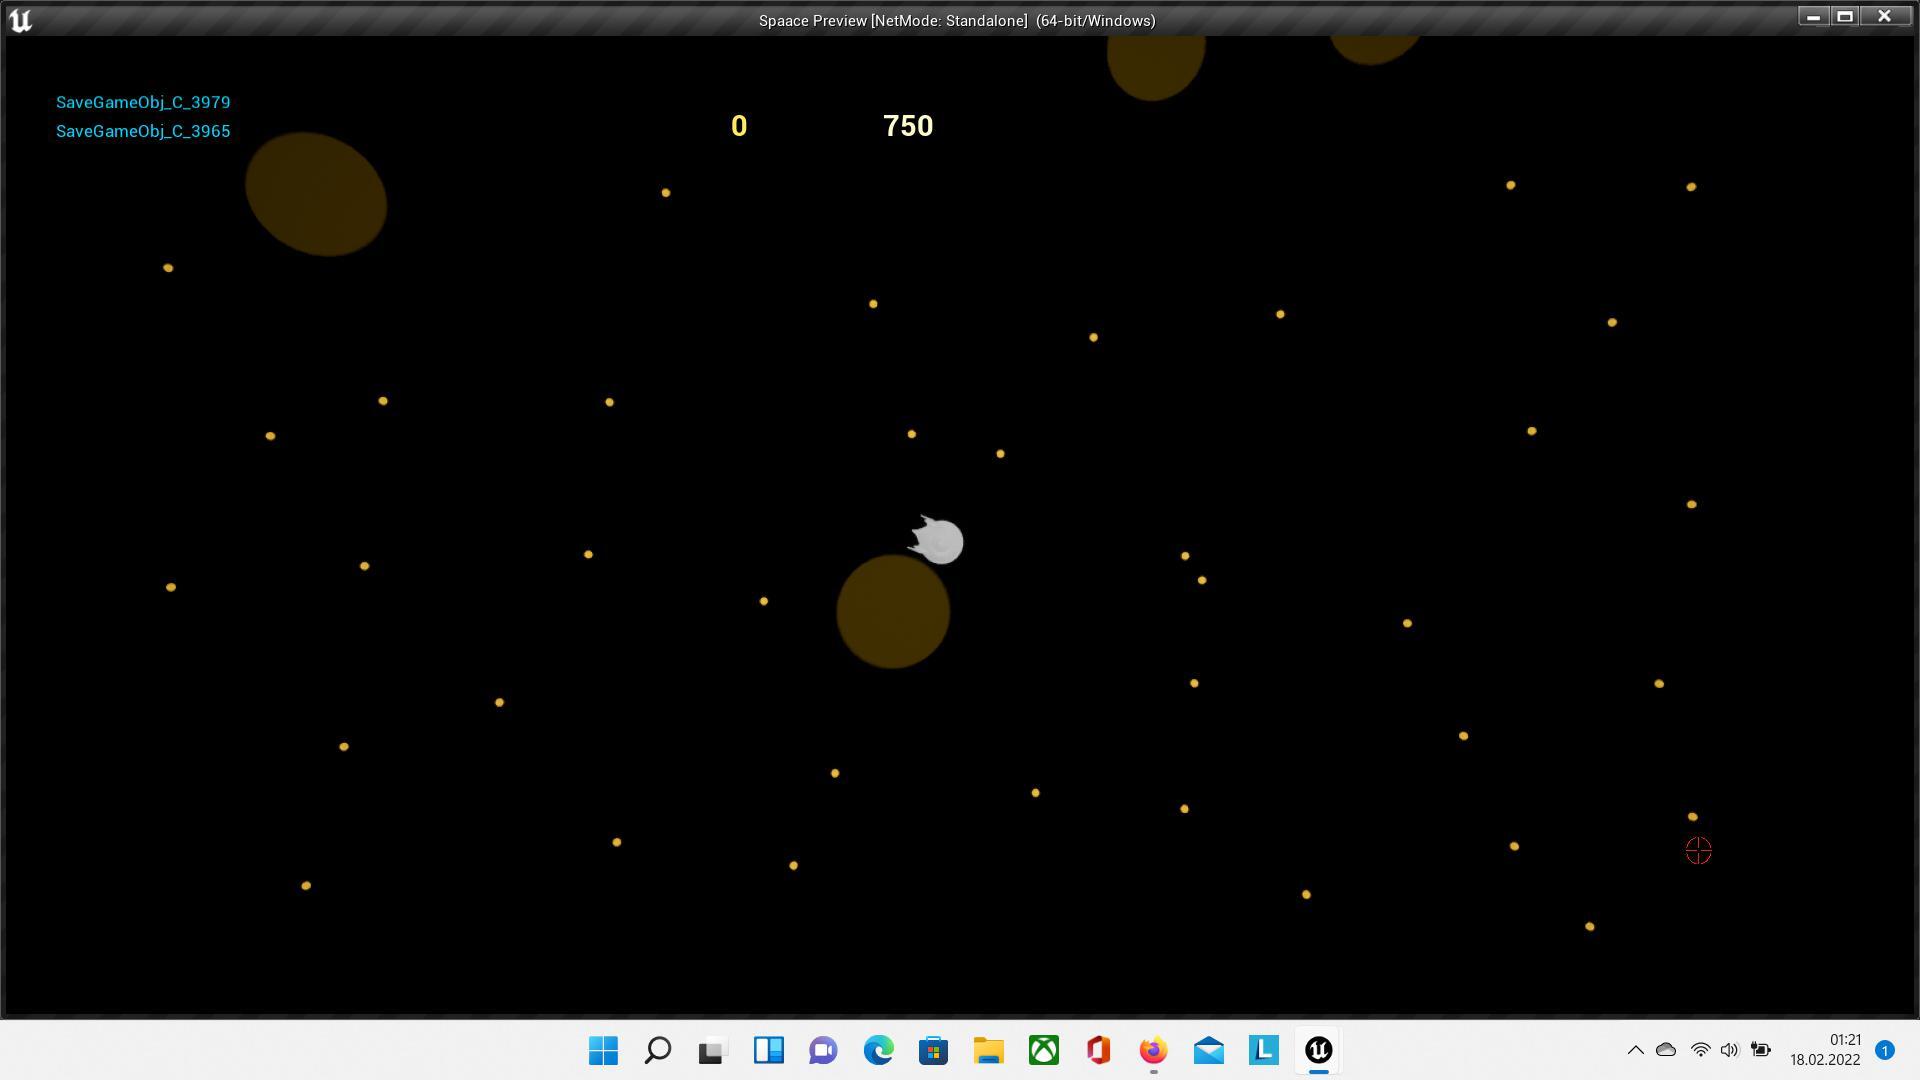
Task: Open File Explorer on the taskbar
Action: coord(987,1050)
